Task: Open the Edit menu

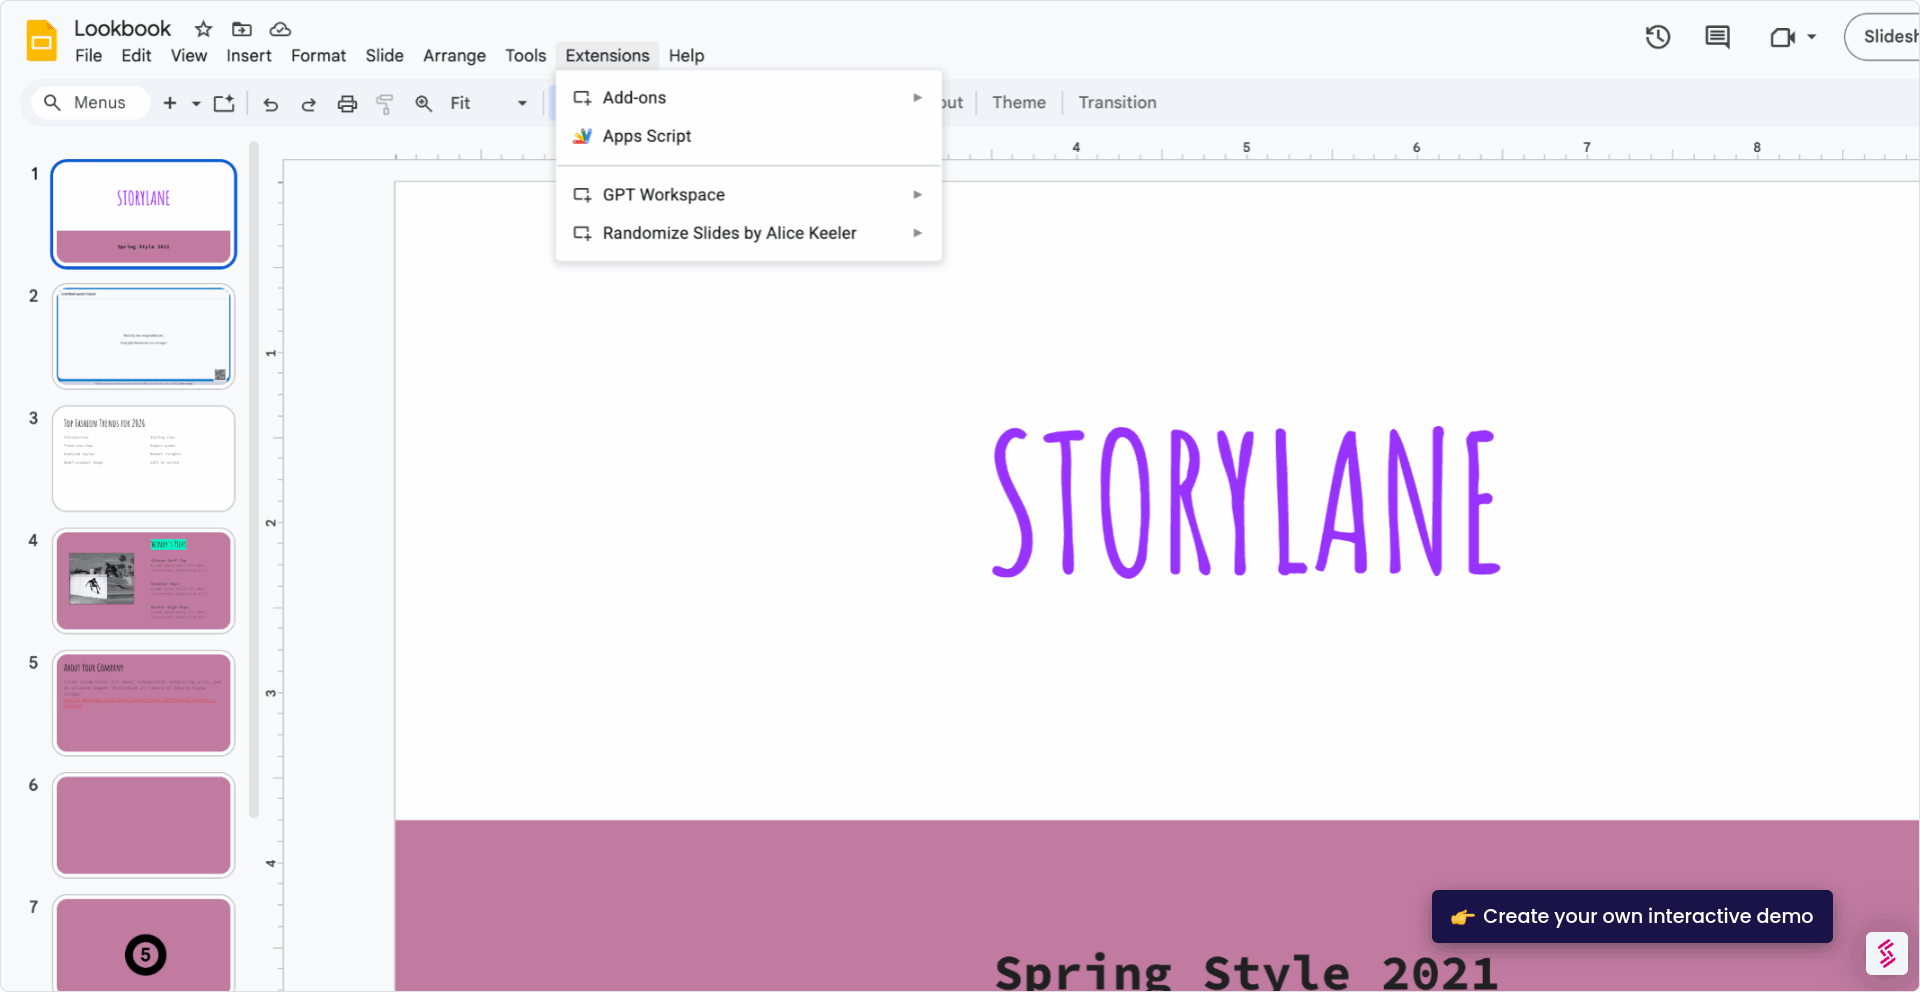Action: tap(136, 56)
